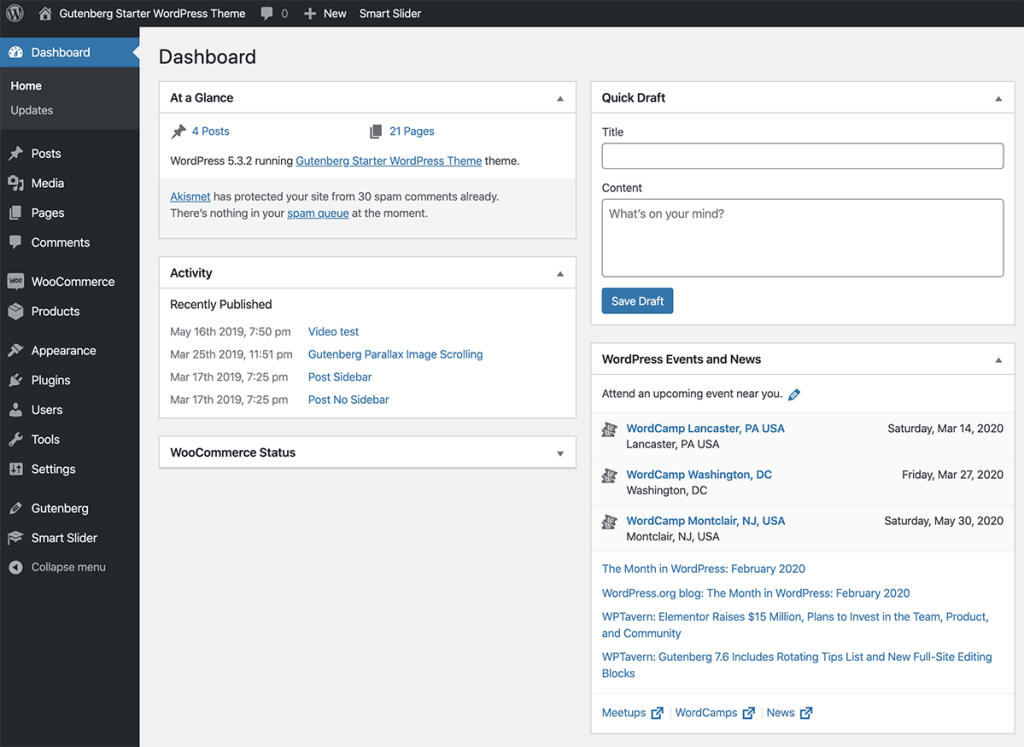Open WPTavern Gutenberg 7.6 article link
The image size is (1024, 747).
click(797, 665)
